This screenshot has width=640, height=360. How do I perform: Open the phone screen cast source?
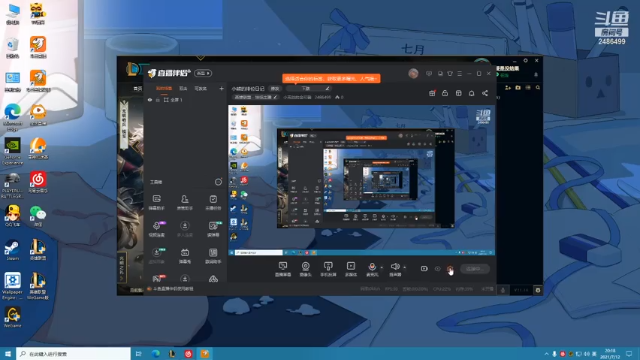point(328,269)
